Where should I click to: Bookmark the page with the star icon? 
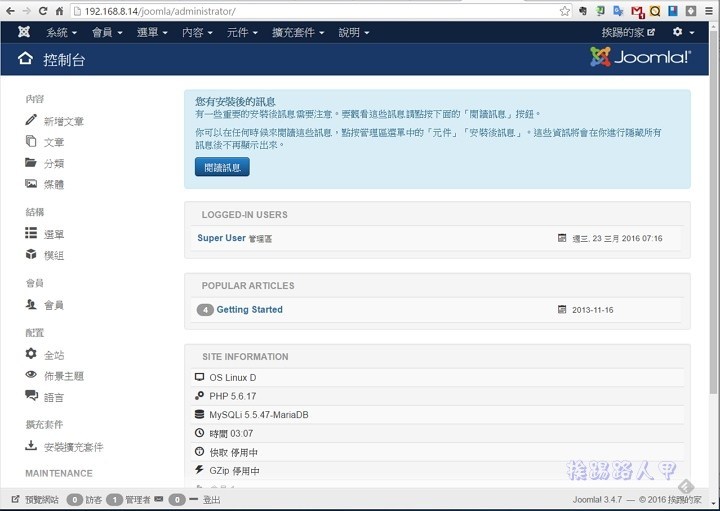(x=565, y=11)
